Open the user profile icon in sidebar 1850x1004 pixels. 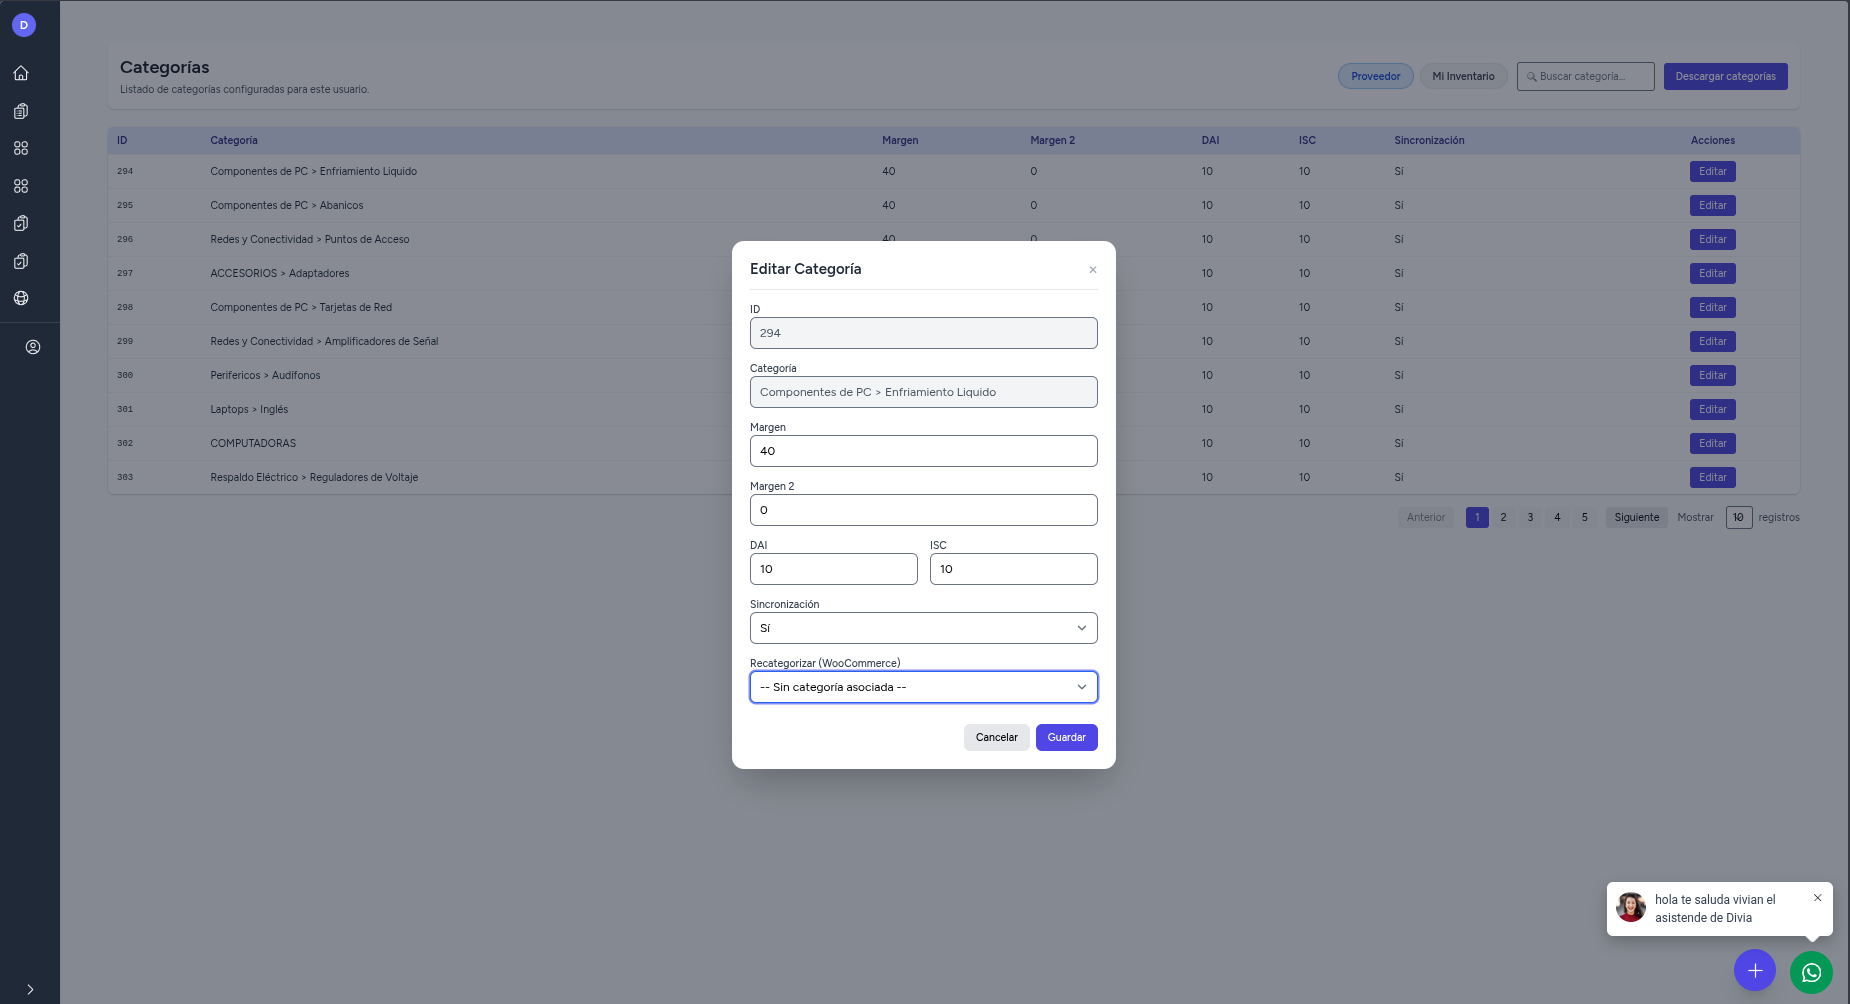33,347
